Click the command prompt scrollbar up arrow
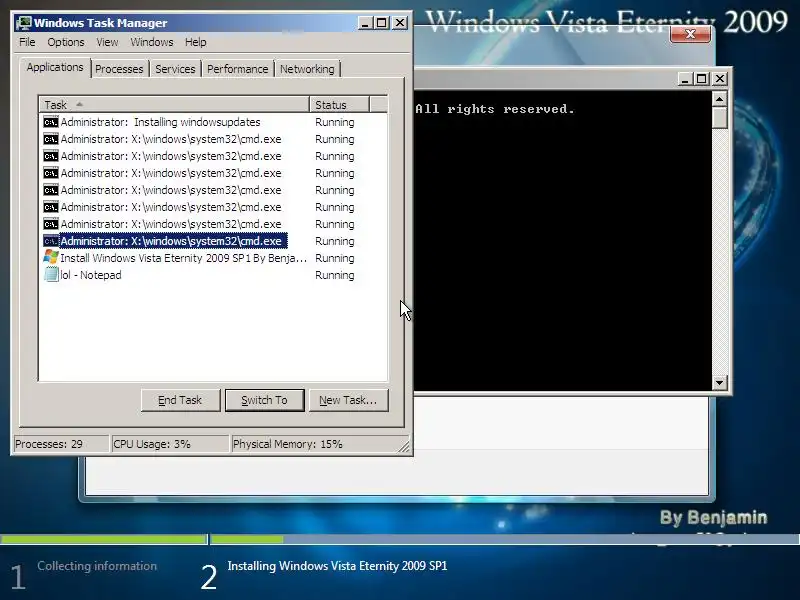Screen dimensions: 800x600 click(719, 99)
